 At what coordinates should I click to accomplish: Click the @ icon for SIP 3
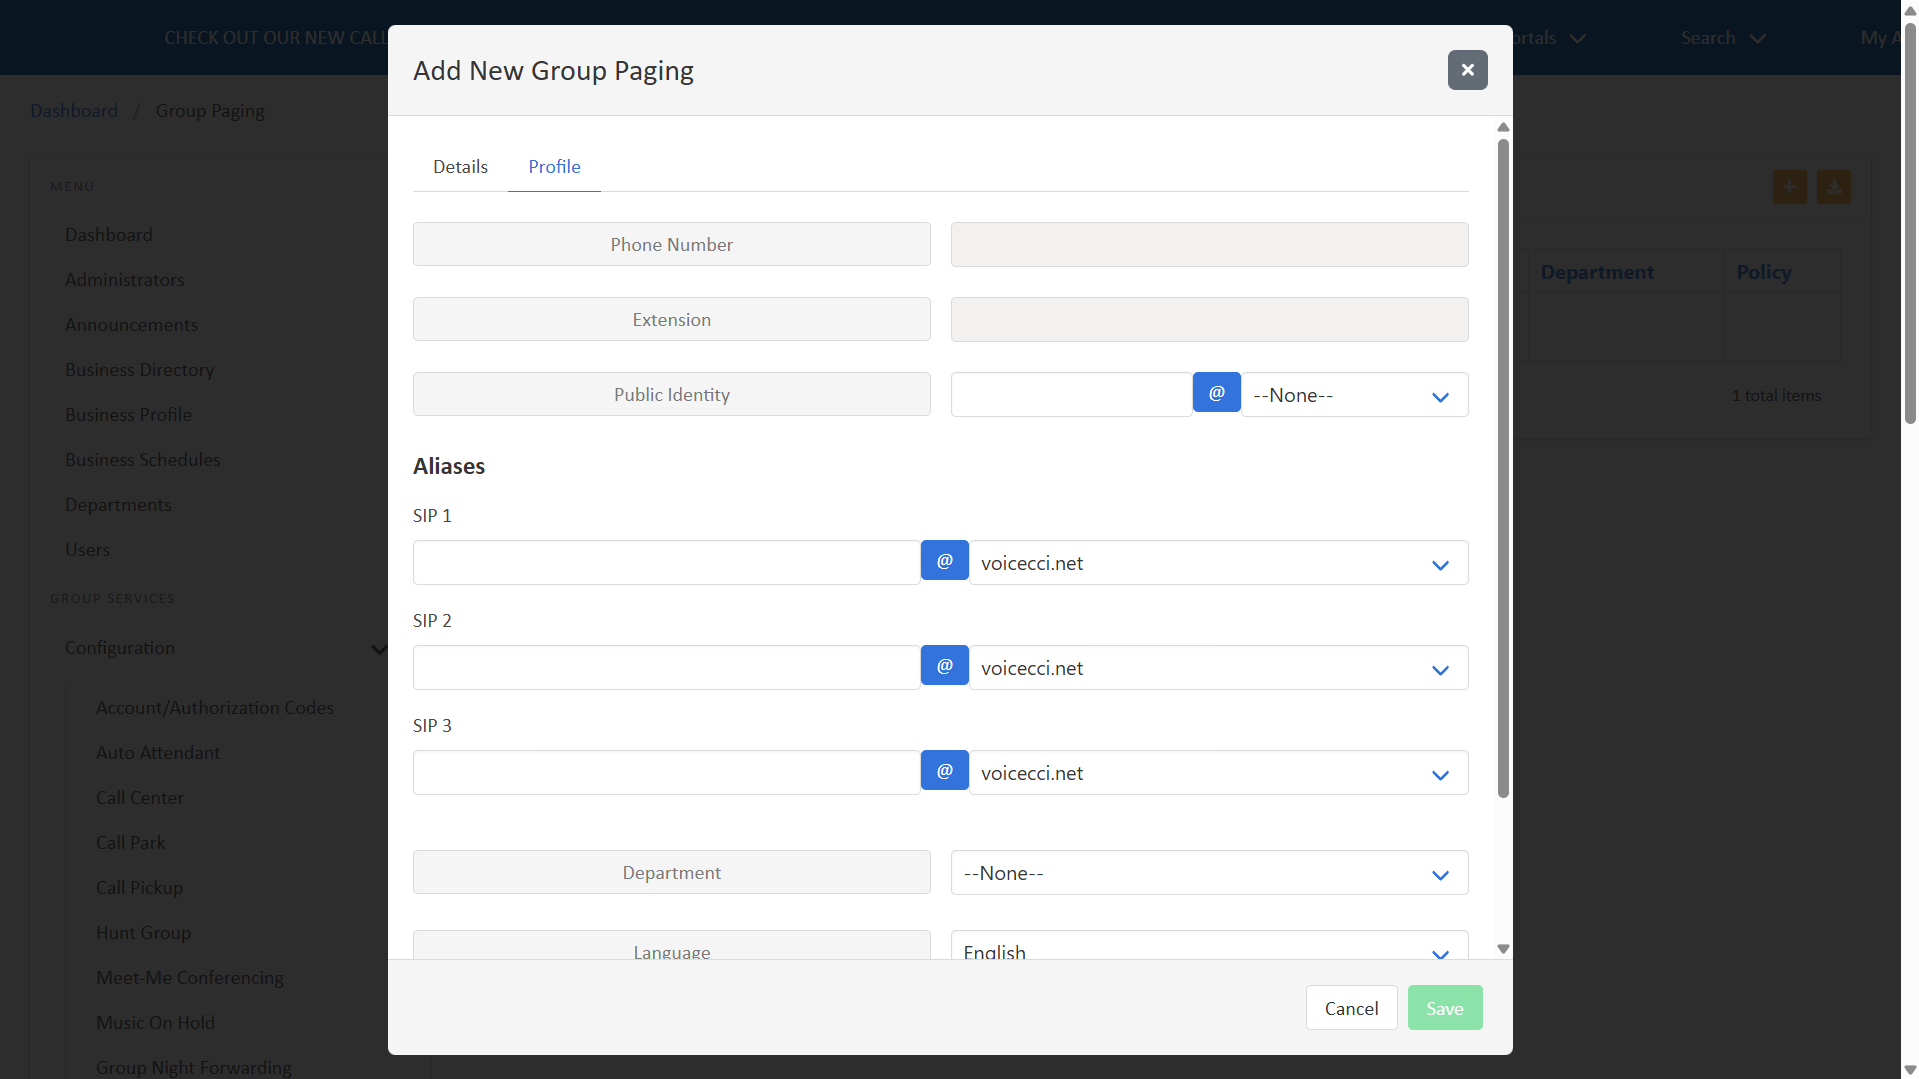tap(944, 771)
